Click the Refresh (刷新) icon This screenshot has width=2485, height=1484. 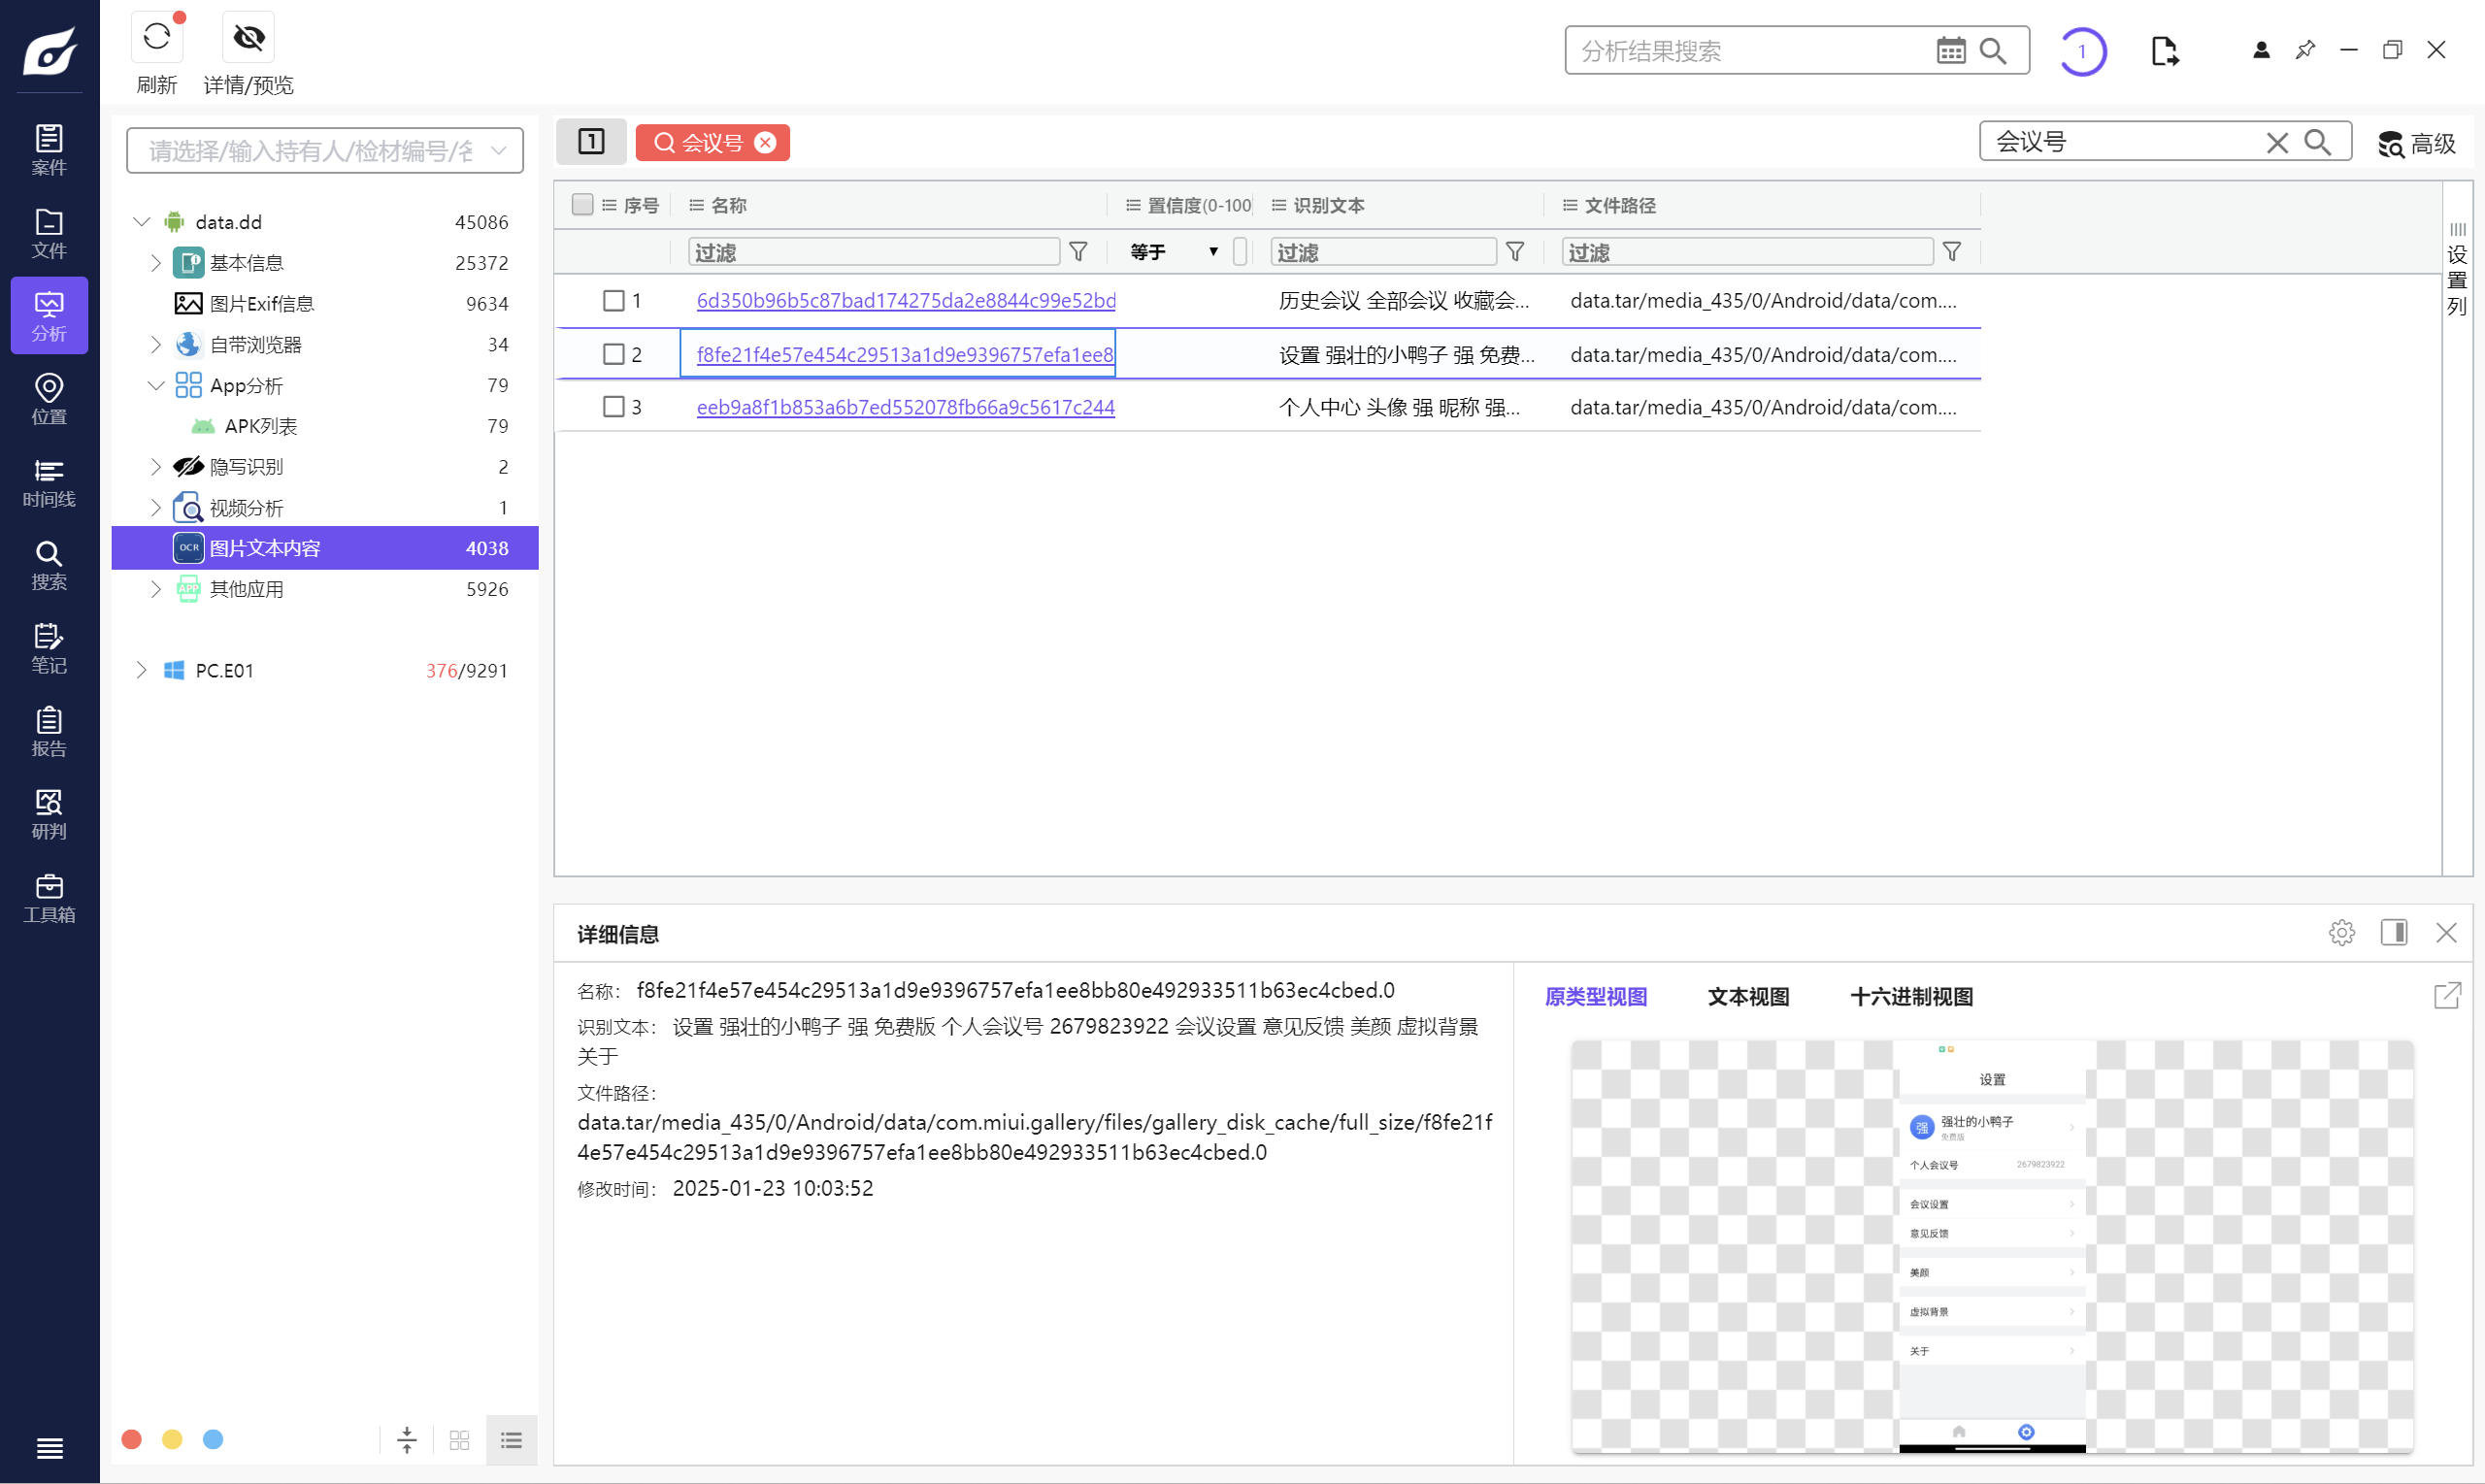coord(157,37)
